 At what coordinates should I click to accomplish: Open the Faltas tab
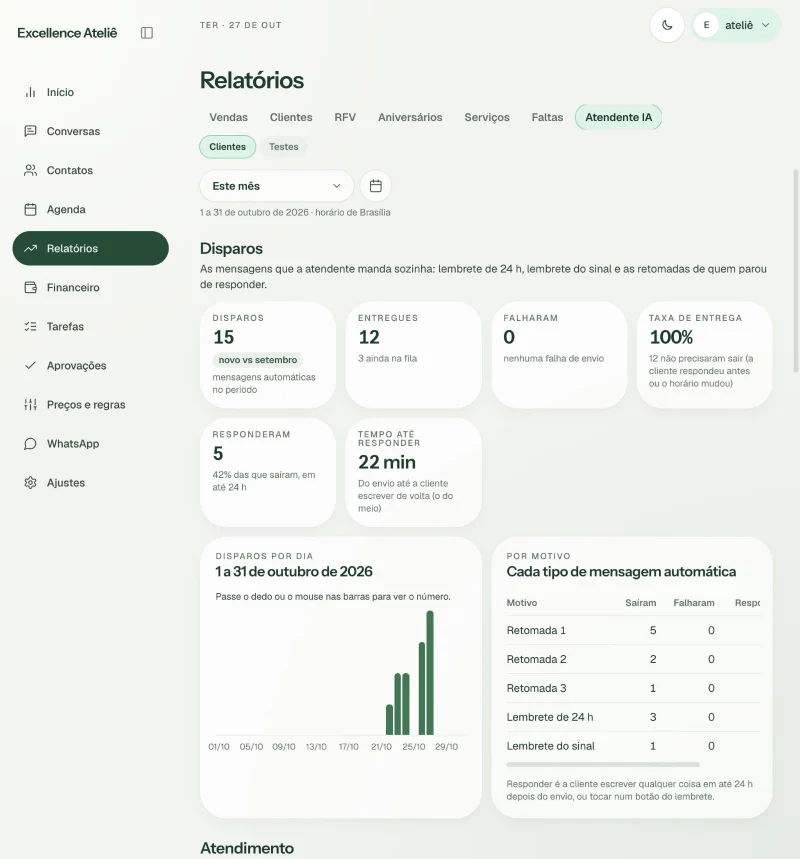(x=547, y=117)
